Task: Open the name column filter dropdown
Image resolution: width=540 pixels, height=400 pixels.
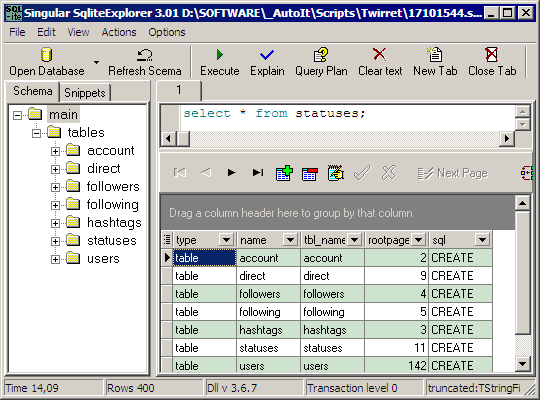Action: point(290,239)
